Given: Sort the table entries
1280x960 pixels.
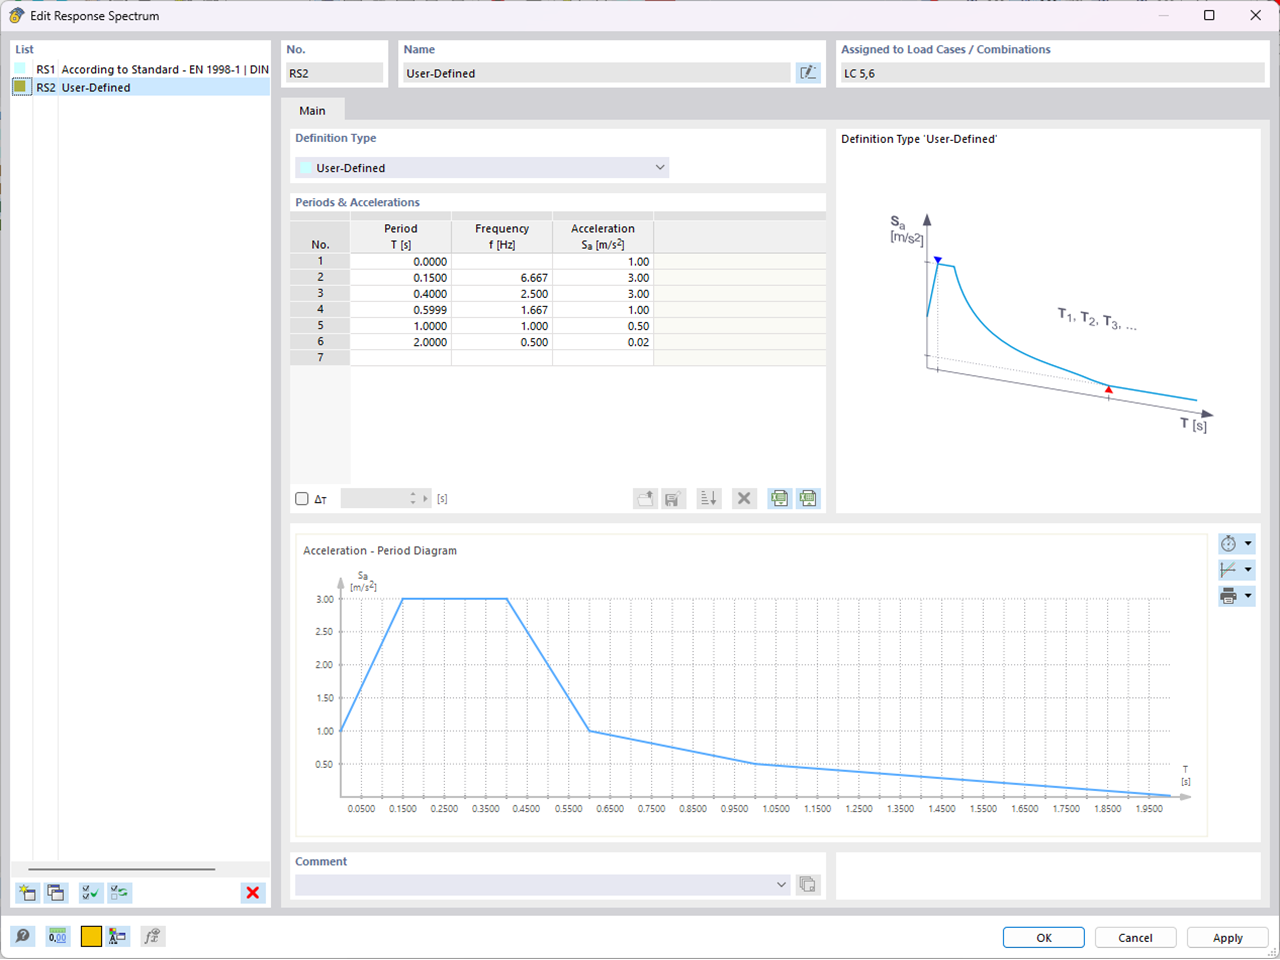Looking at the screenshot, I should (709, 498).
